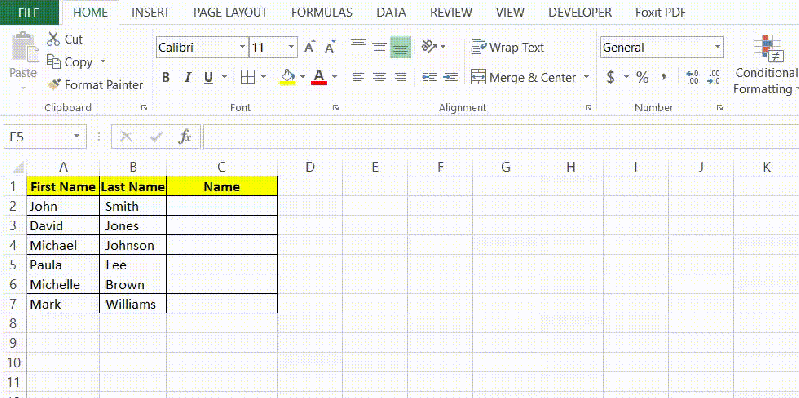
Task: Select cell containing Williams
Action: 133,304
